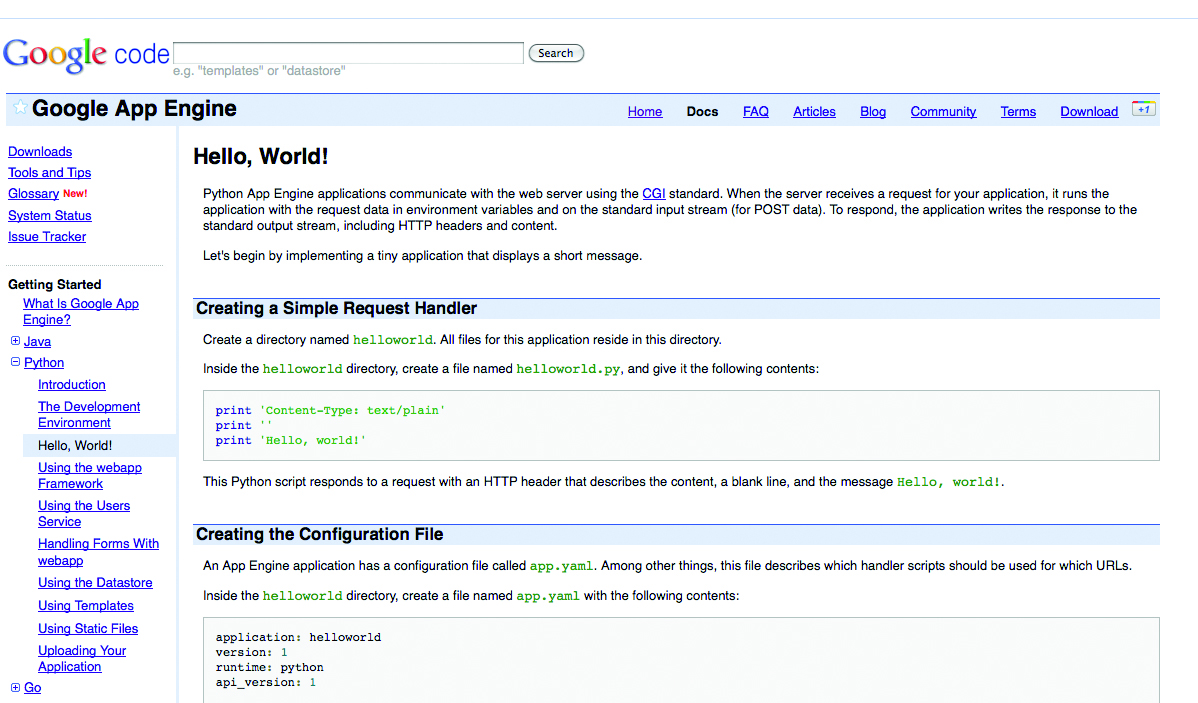Viewport: 1198px width, 703px height.
Task: Follow the CGI standard link
Action: (653, 194)
